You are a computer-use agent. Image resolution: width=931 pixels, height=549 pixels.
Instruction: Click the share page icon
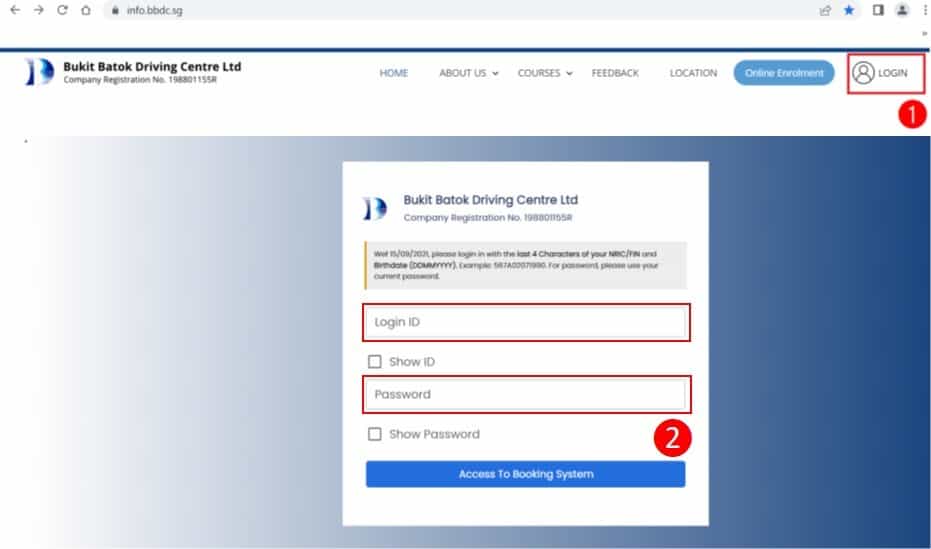[825, 11]
